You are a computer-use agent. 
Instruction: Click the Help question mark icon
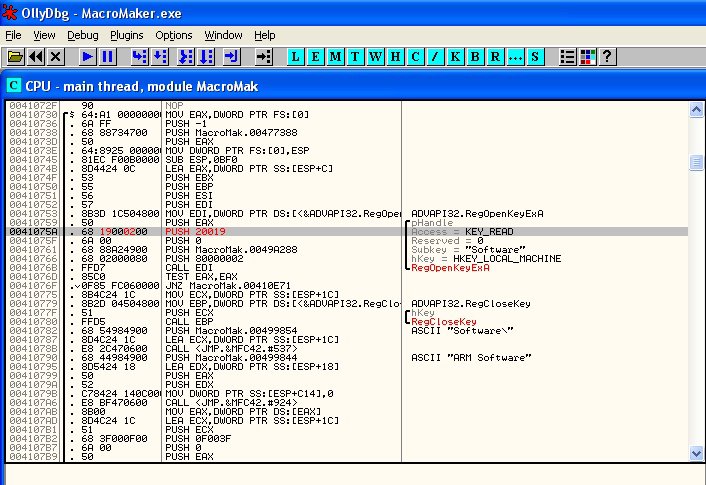[607, 57]
